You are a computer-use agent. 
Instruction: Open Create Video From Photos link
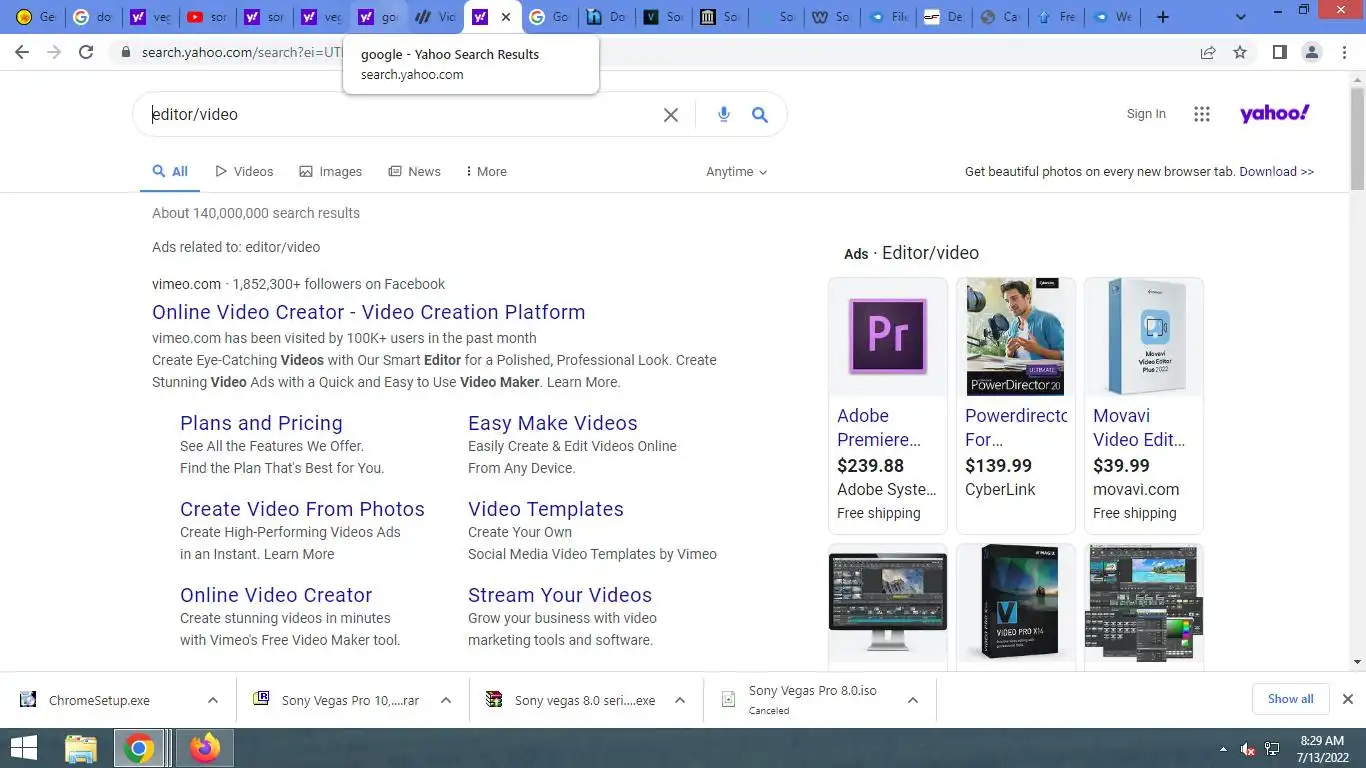(302, 509)
